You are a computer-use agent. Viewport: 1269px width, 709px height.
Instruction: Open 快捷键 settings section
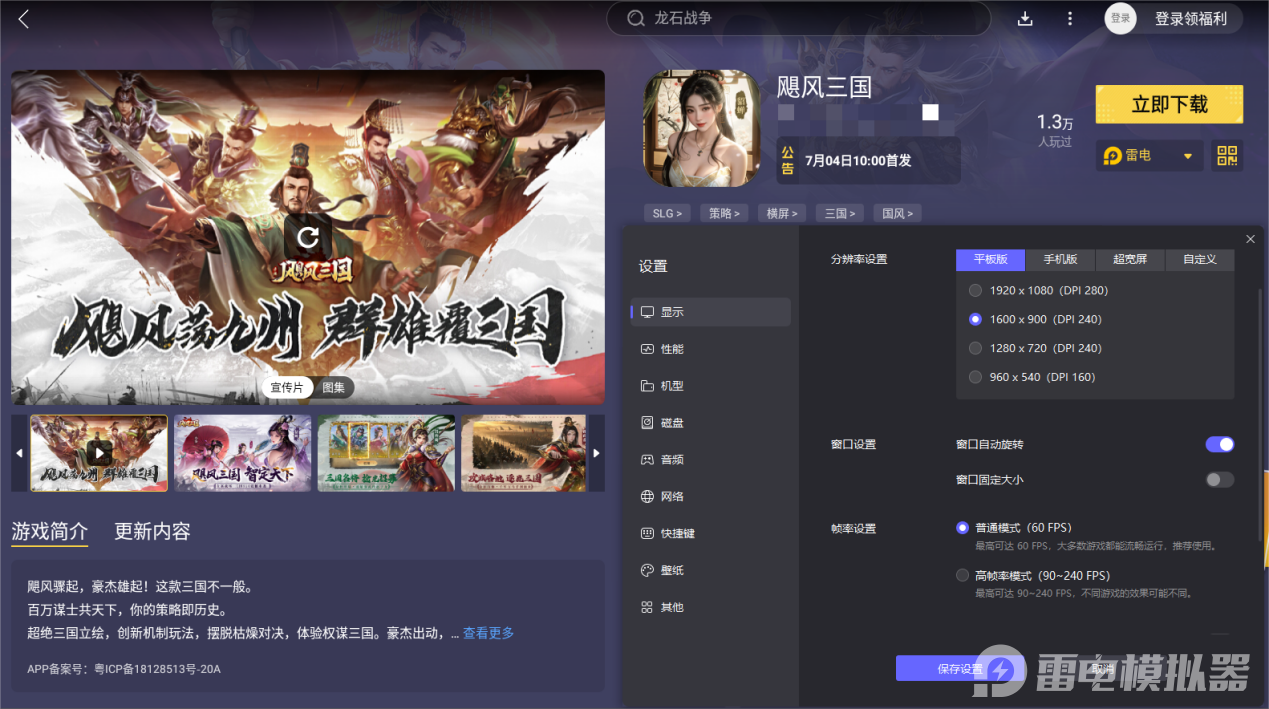[711, 534]
